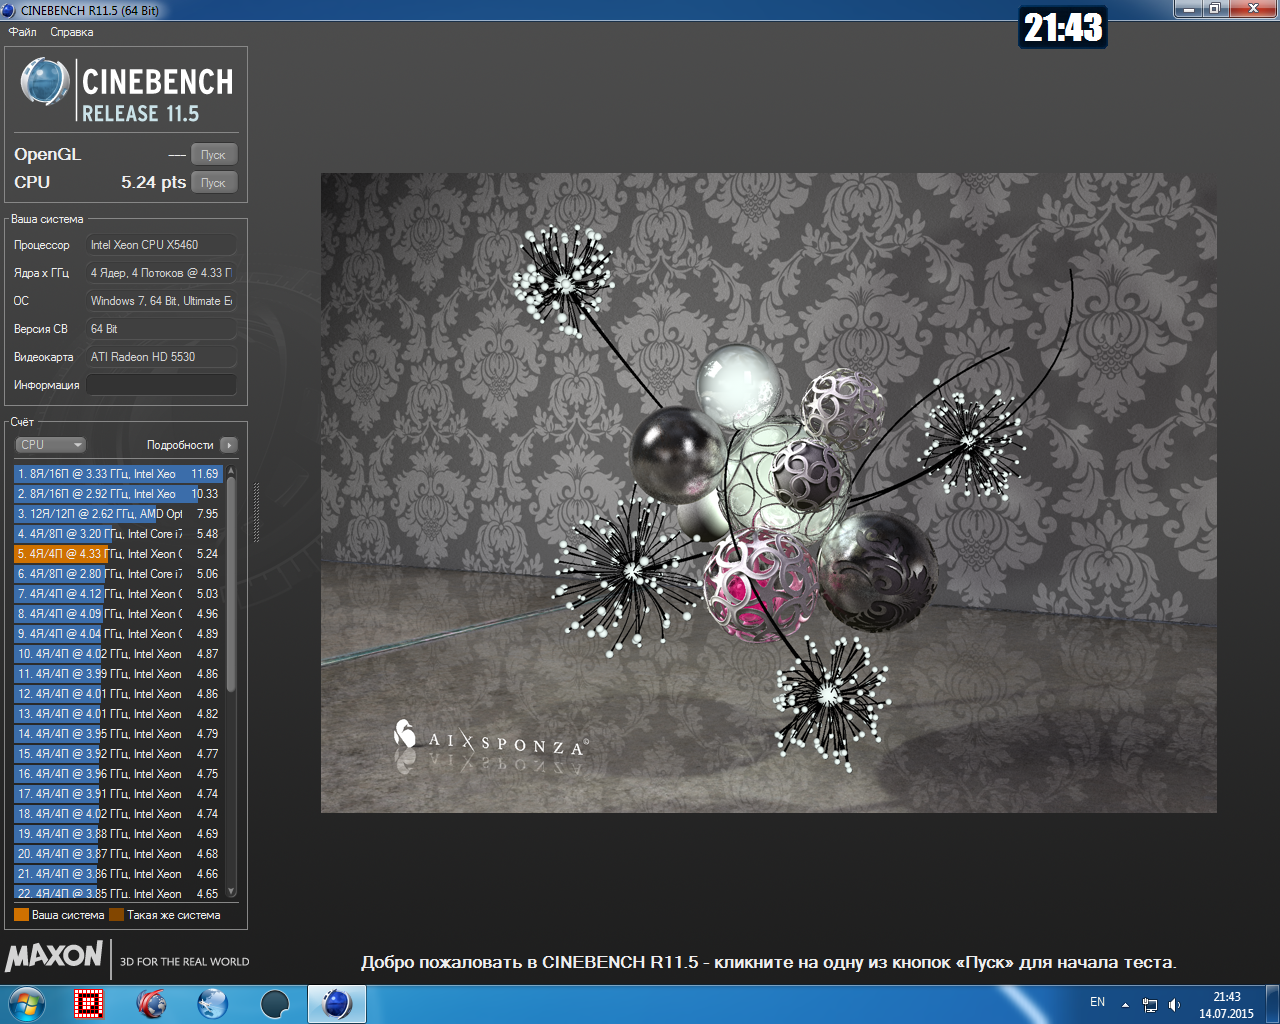Open the Файл menu
The image size is (1280, 1024).
coord(22,32)
